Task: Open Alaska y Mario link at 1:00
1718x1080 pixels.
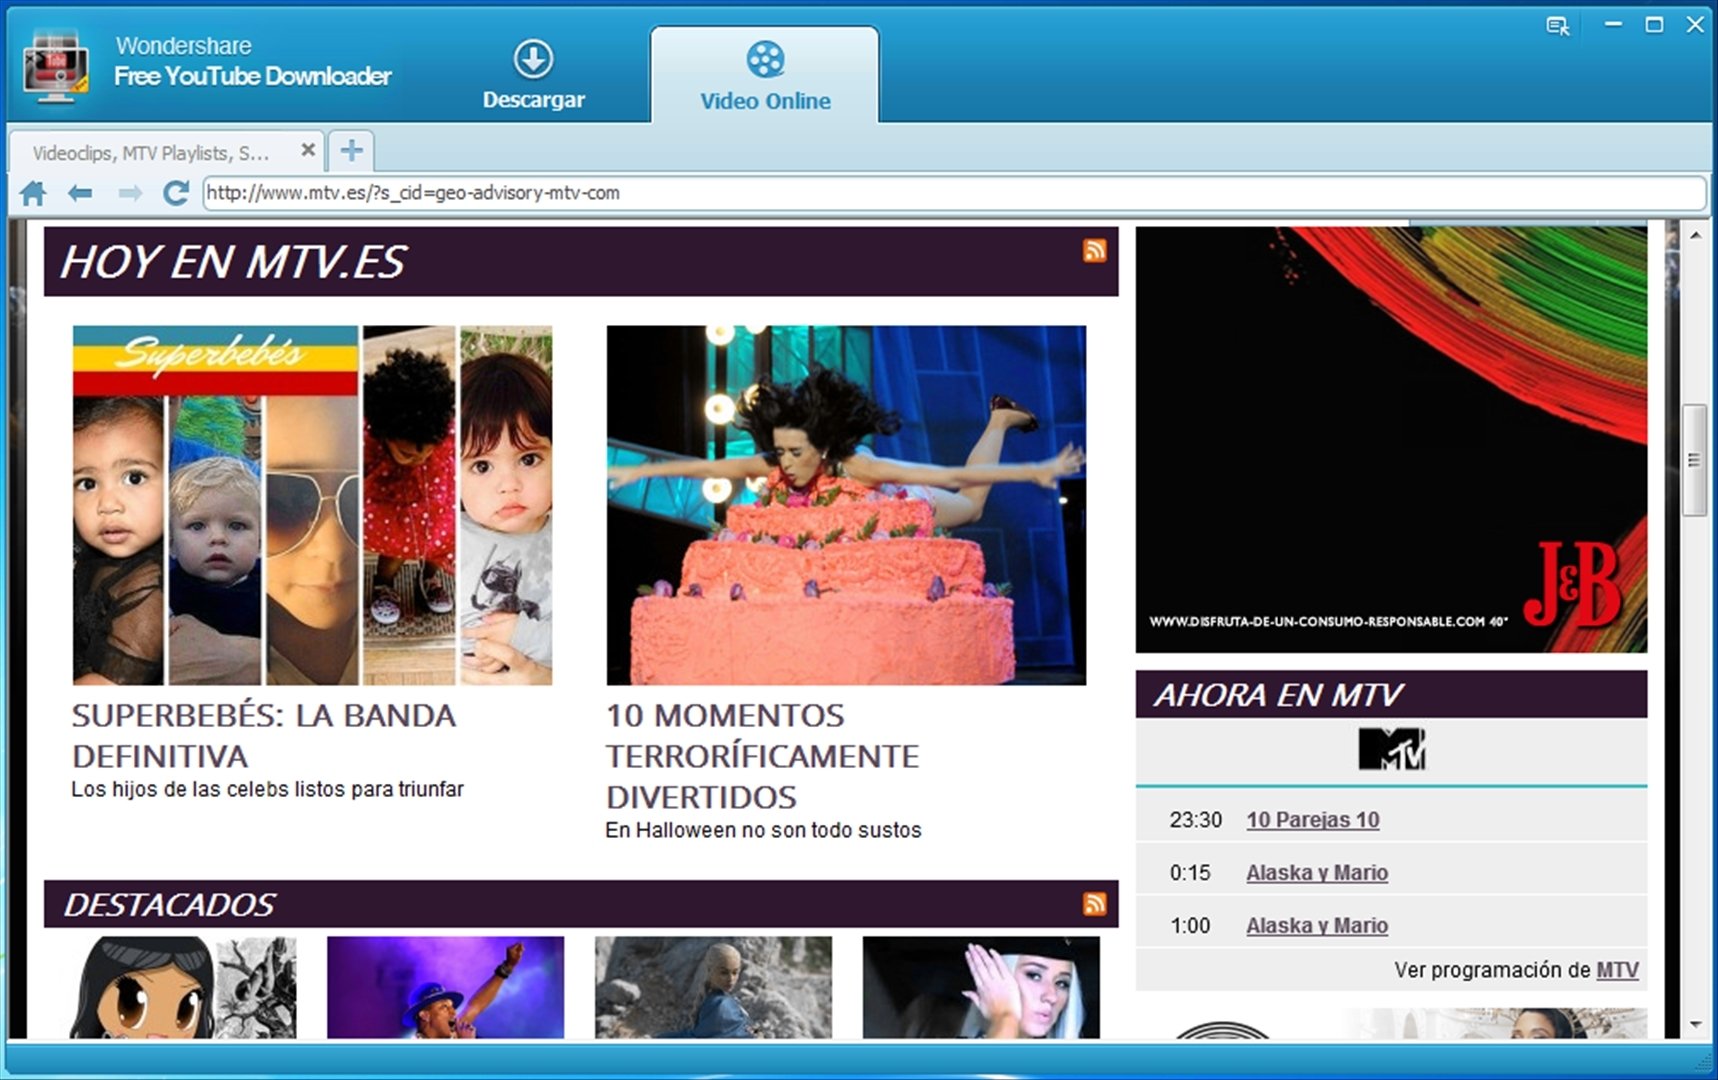Action: [1316, 926]
